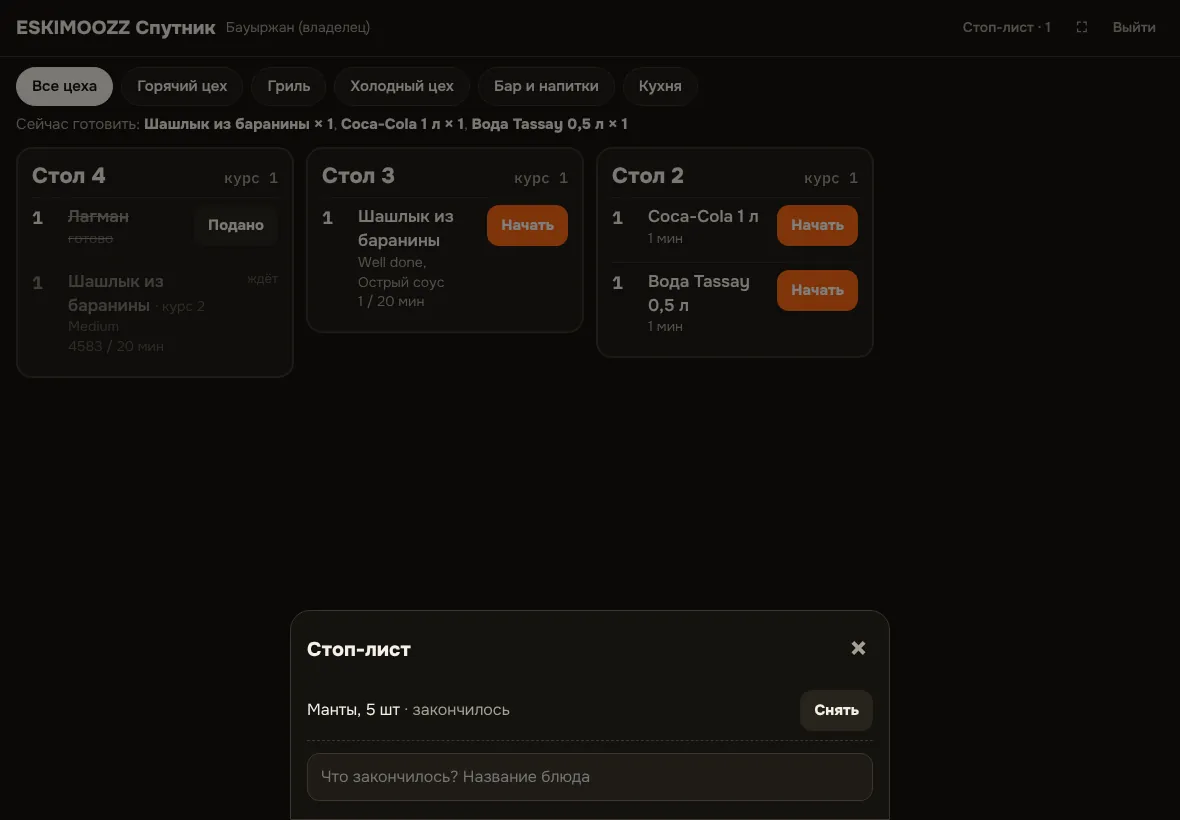Close the Стоп-лист panel
Viewport: 1180px width, 820px height.
click(x=858, y=648)
